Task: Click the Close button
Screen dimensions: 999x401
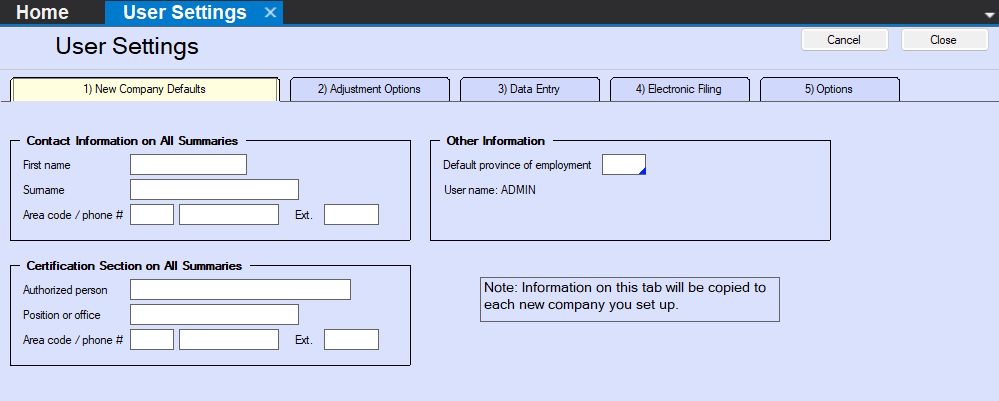Action: coord(943,40)
